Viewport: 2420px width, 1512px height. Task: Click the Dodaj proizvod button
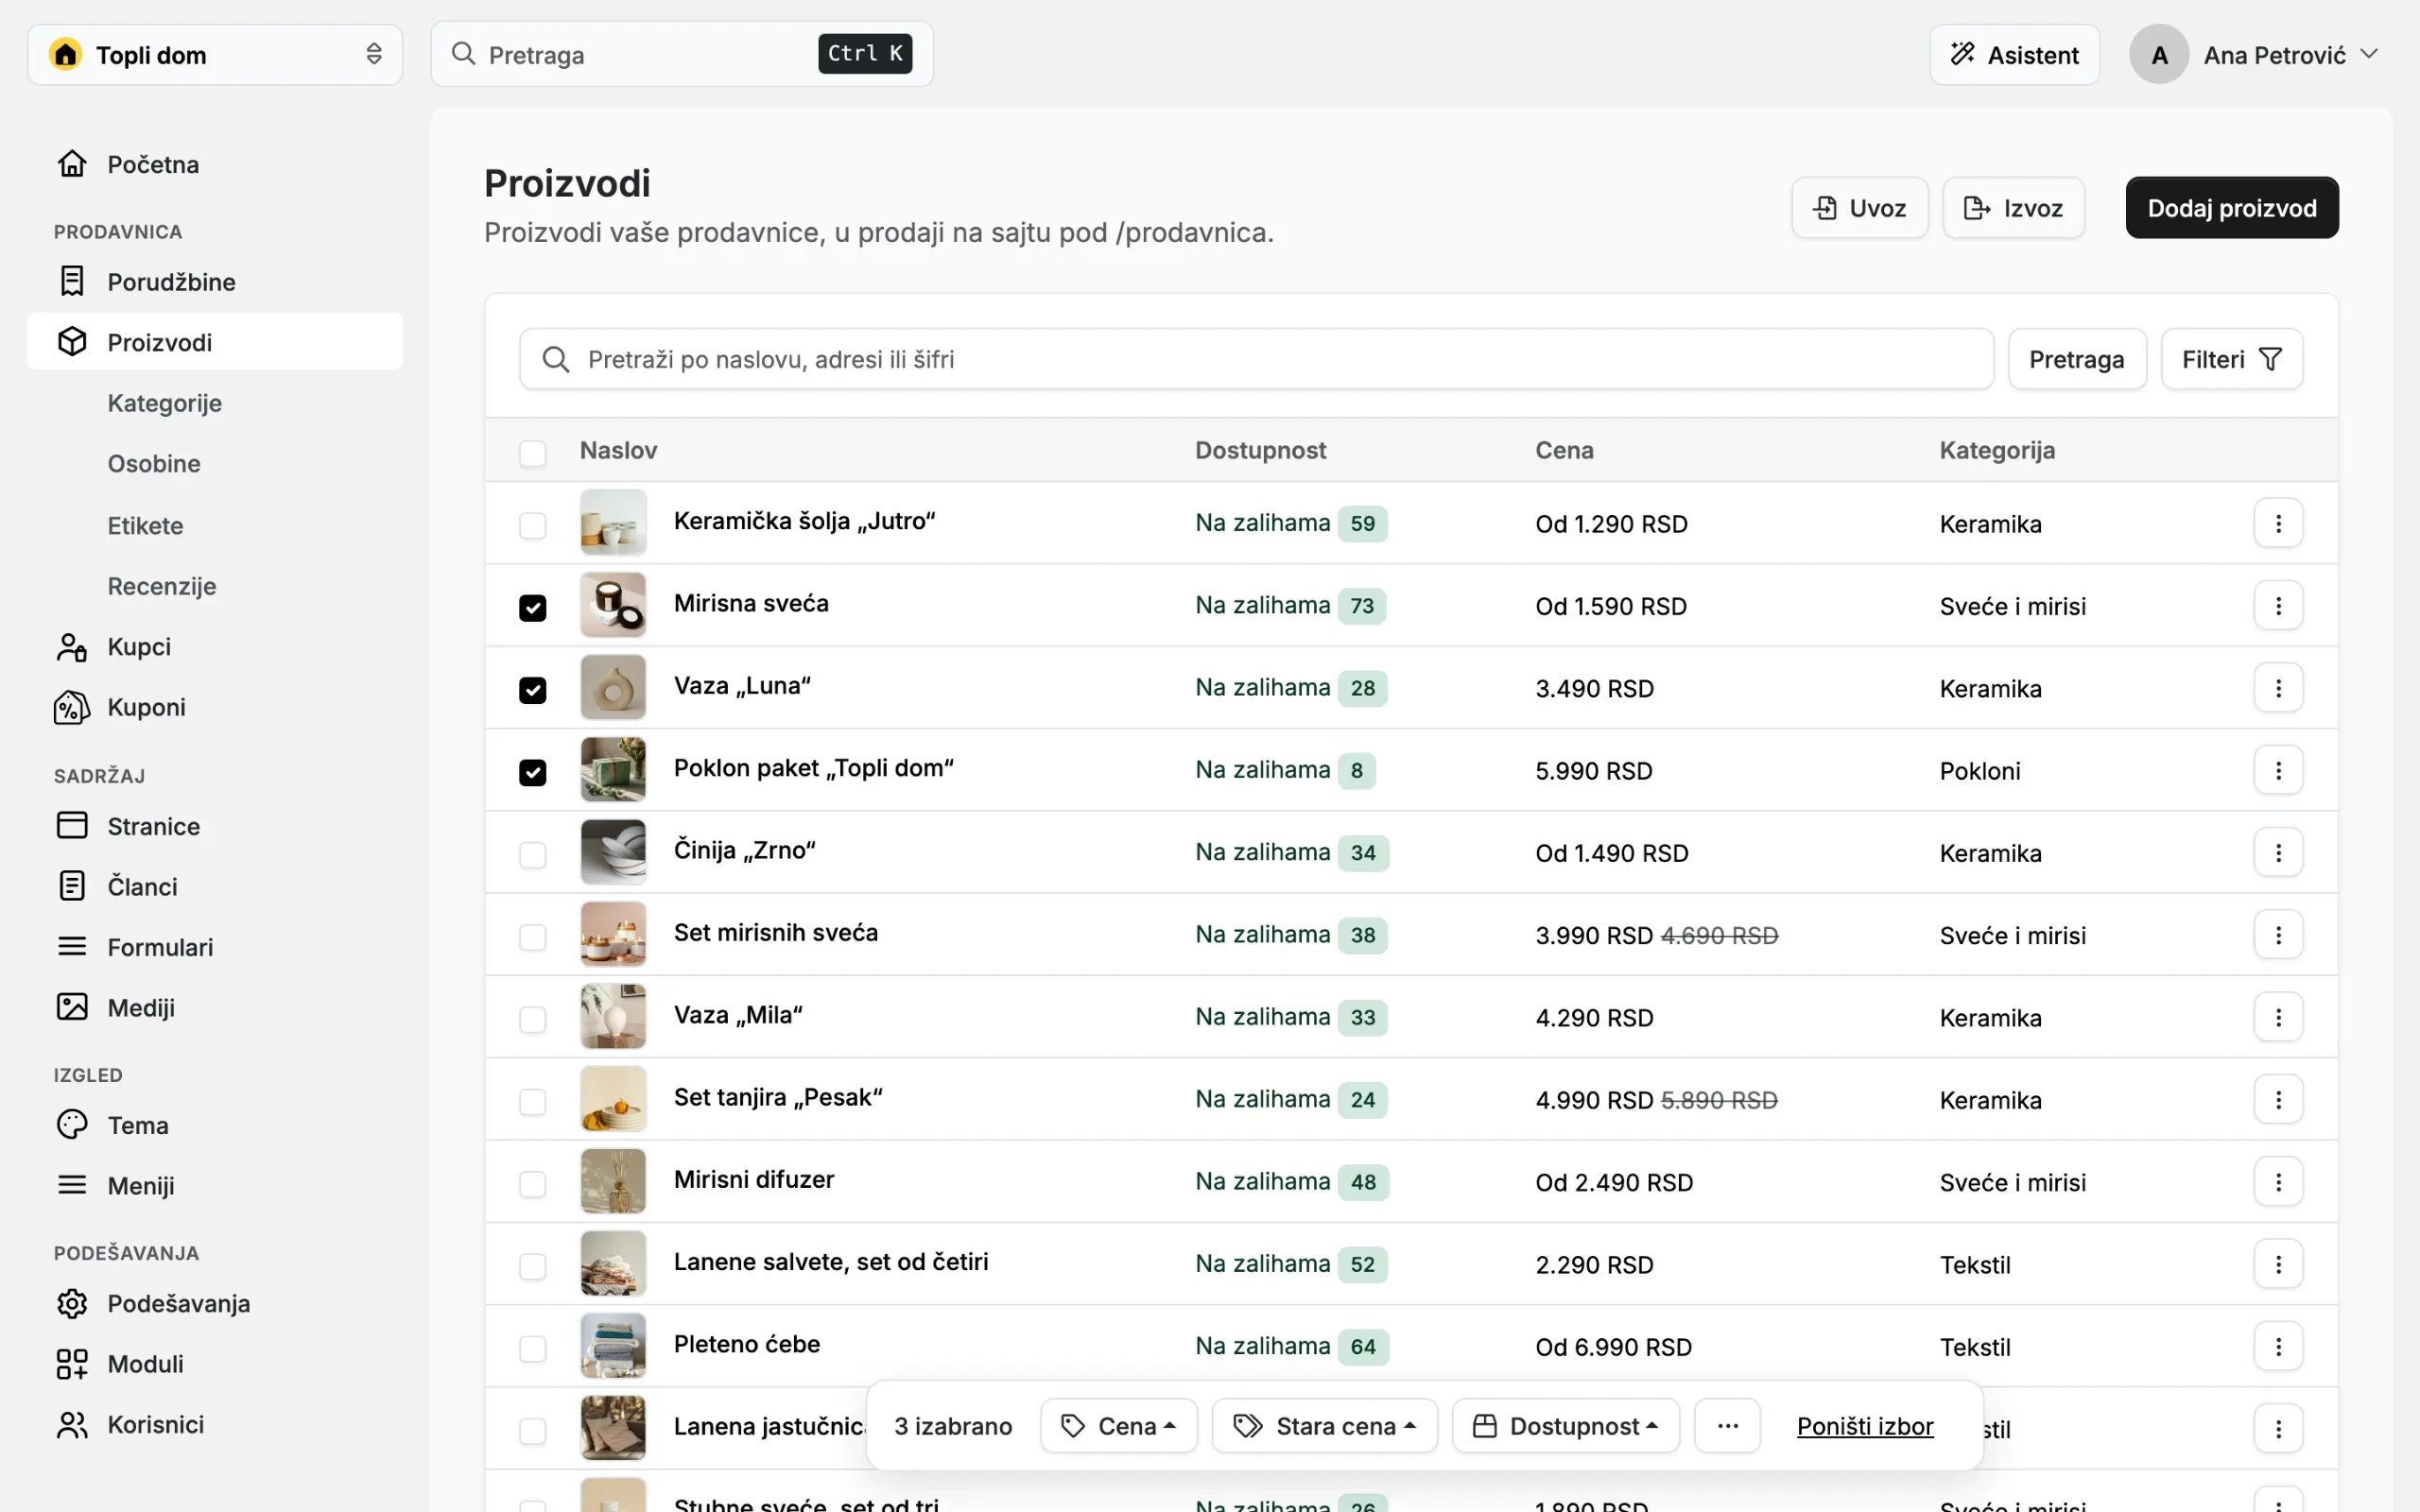[x=2231, y=208]
